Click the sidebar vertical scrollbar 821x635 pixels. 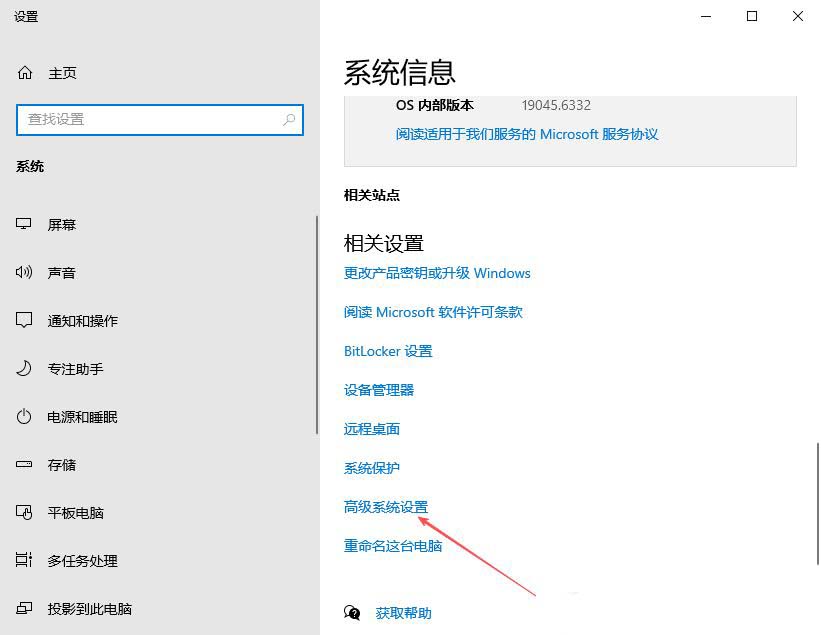pyautogui.click(x=317, y=325)
